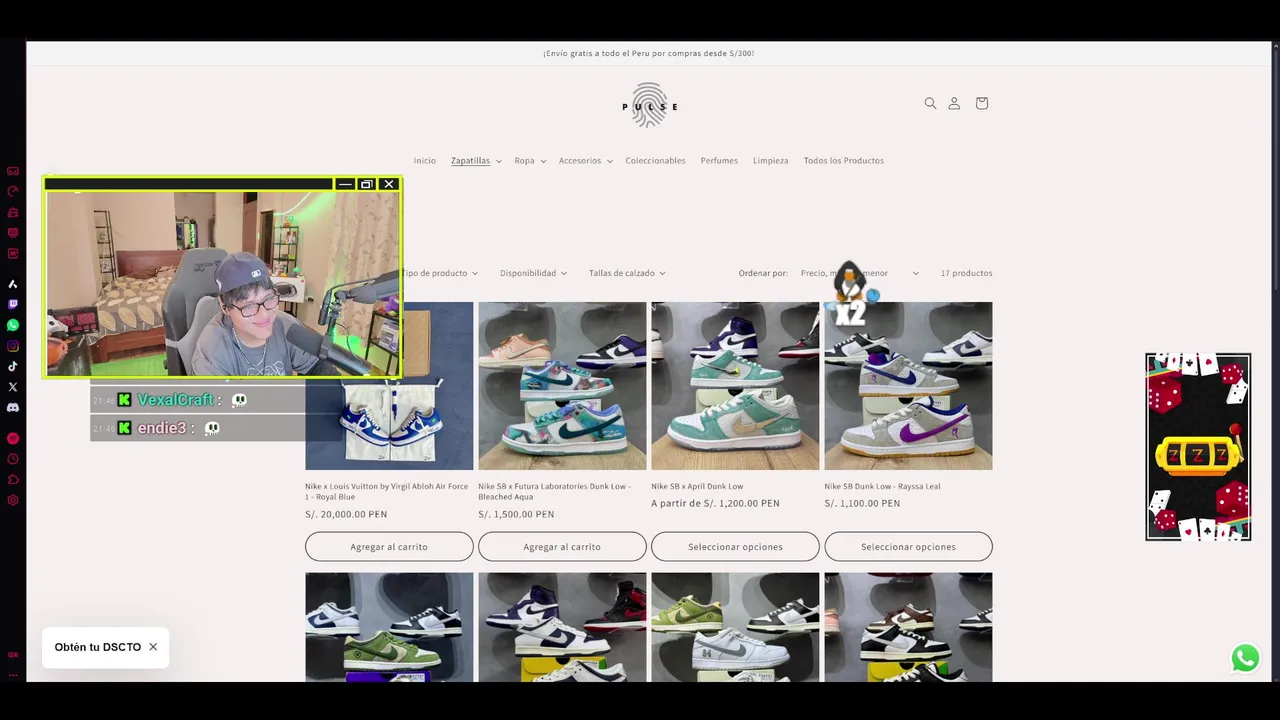Open the Tipo de producto filter

click(439, 273)
